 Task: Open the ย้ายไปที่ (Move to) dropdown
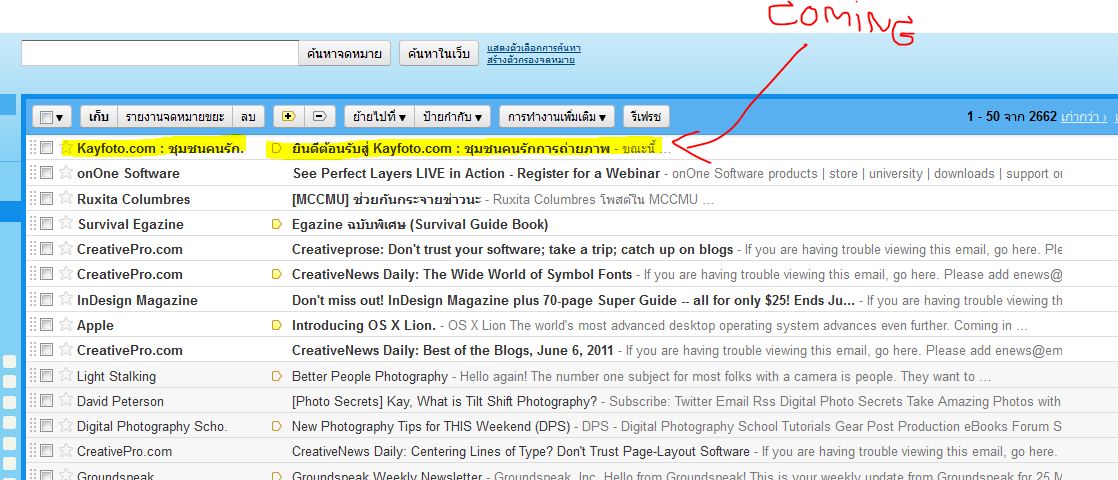coord(379,116)
